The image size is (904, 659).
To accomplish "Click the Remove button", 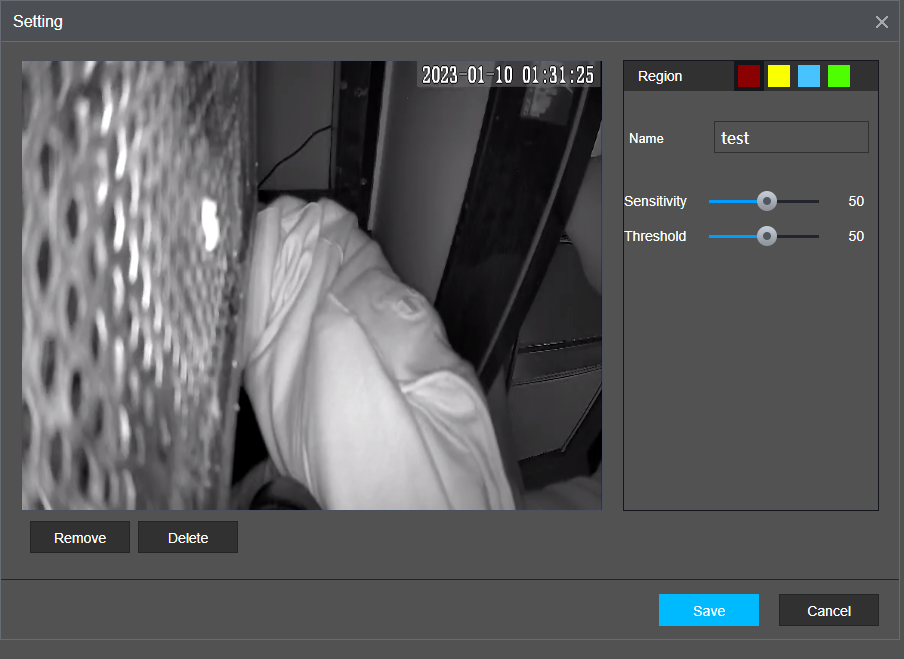I will tap(80, 537).
